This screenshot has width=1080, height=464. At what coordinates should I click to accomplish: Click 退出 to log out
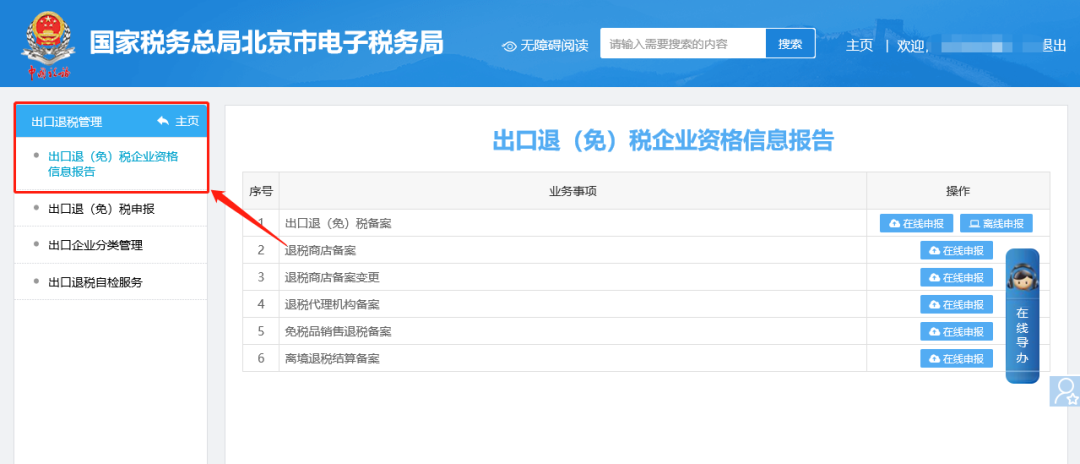(1054, 45)
